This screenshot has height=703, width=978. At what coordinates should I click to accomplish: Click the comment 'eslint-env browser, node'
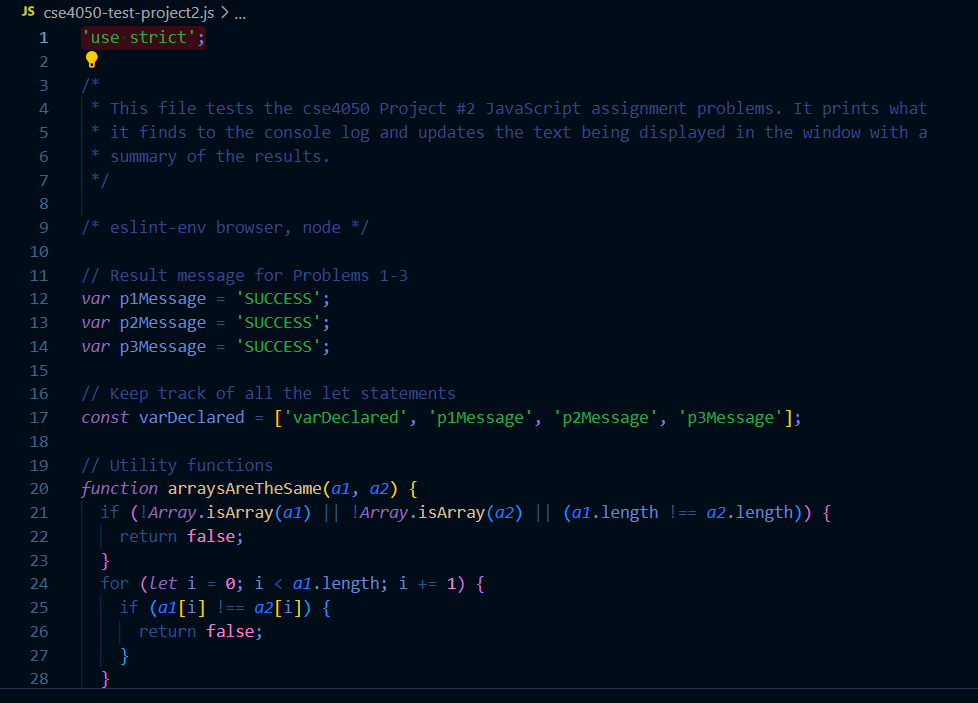tap(225, 228)
